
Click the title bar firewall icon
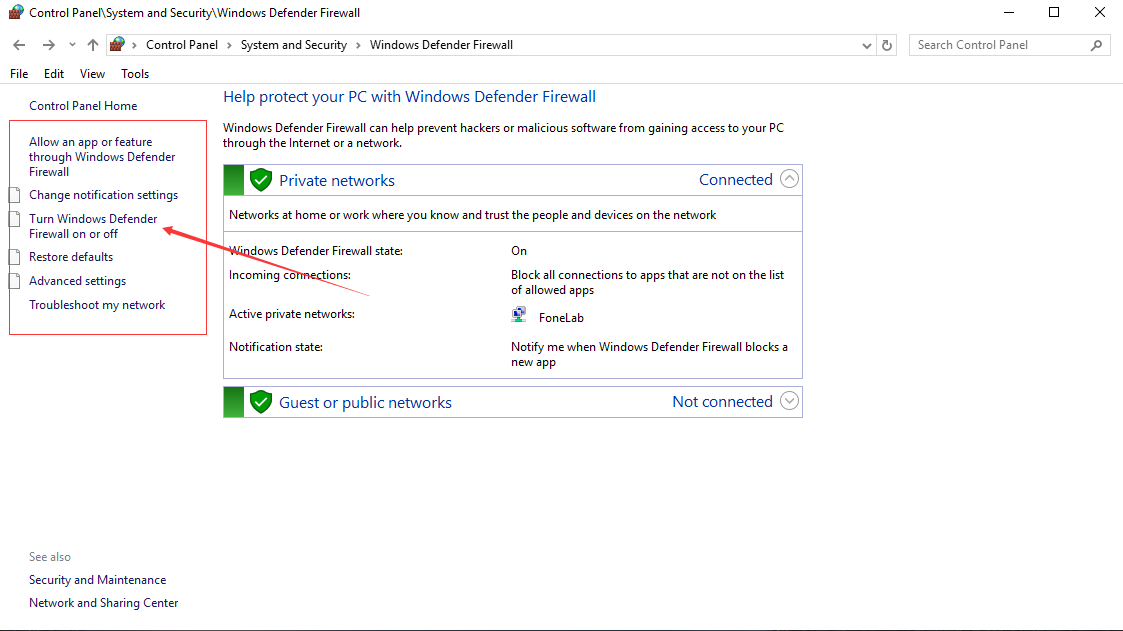coord(16,12)
